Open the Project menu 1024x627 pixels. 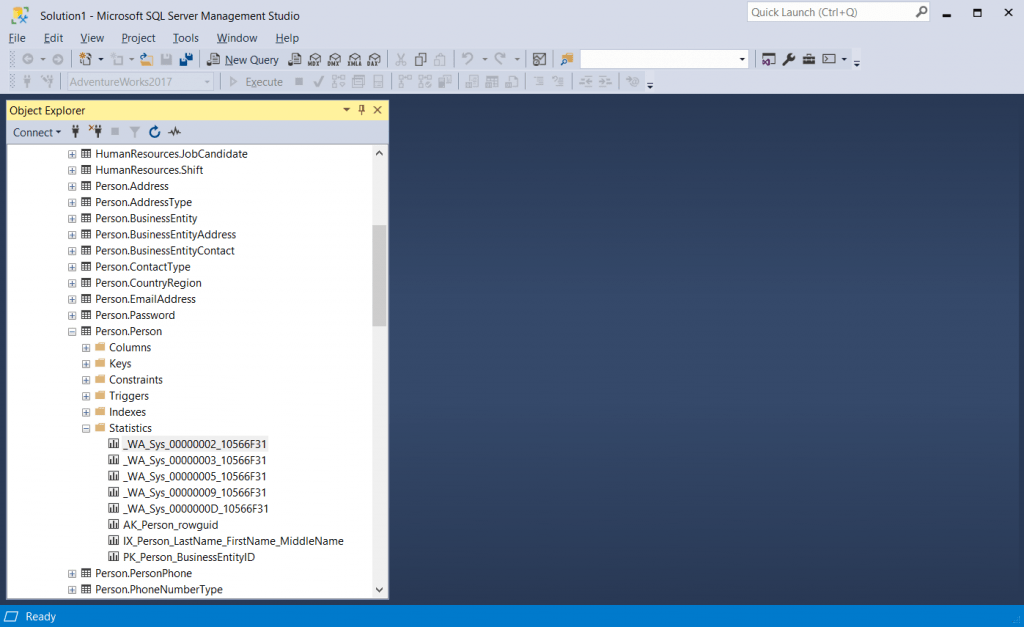tap(138, 37)
